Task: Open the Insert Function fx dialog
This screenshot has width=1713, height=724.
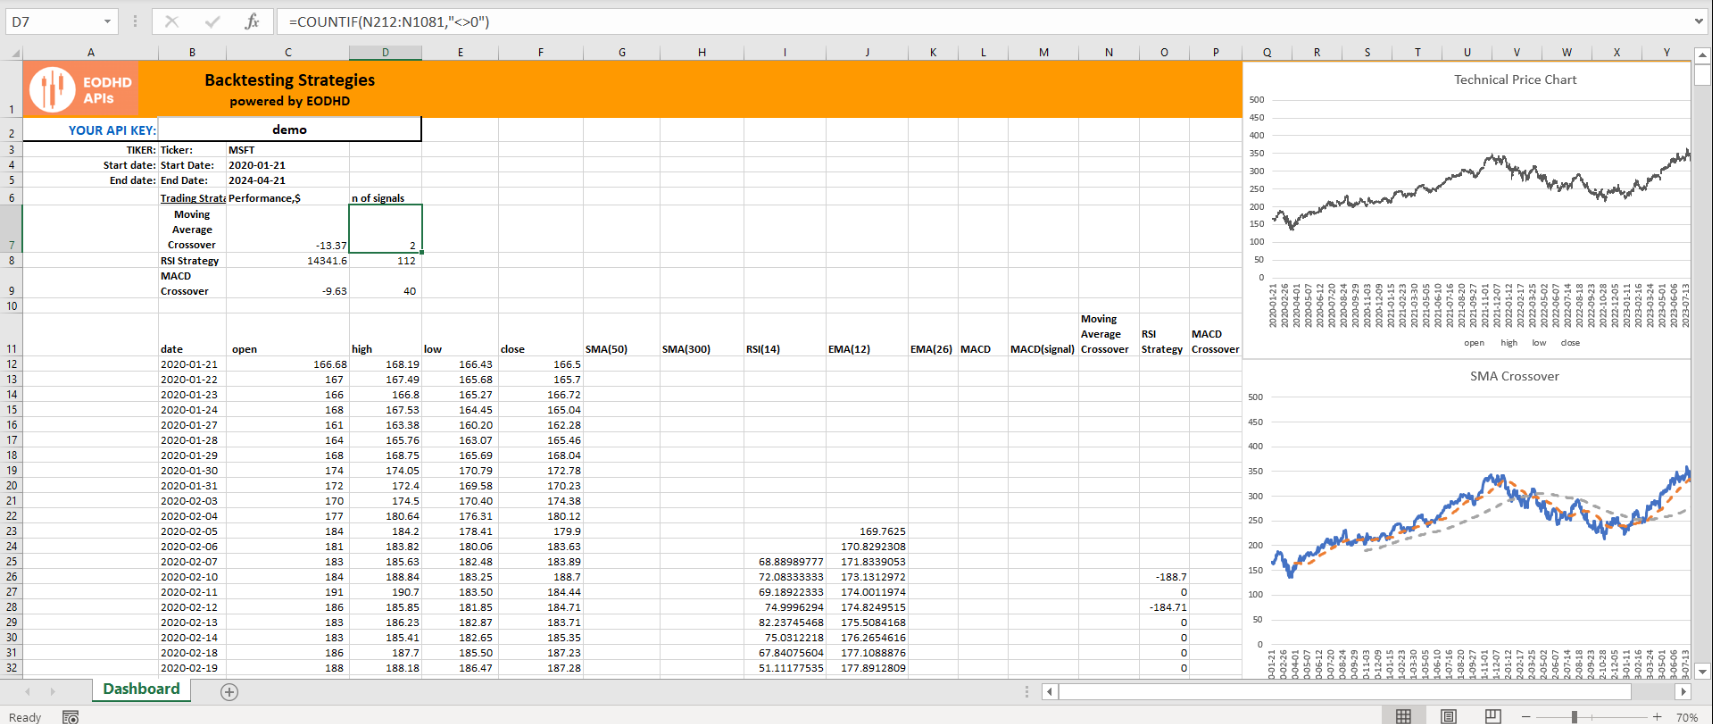Action: (252, 21)
